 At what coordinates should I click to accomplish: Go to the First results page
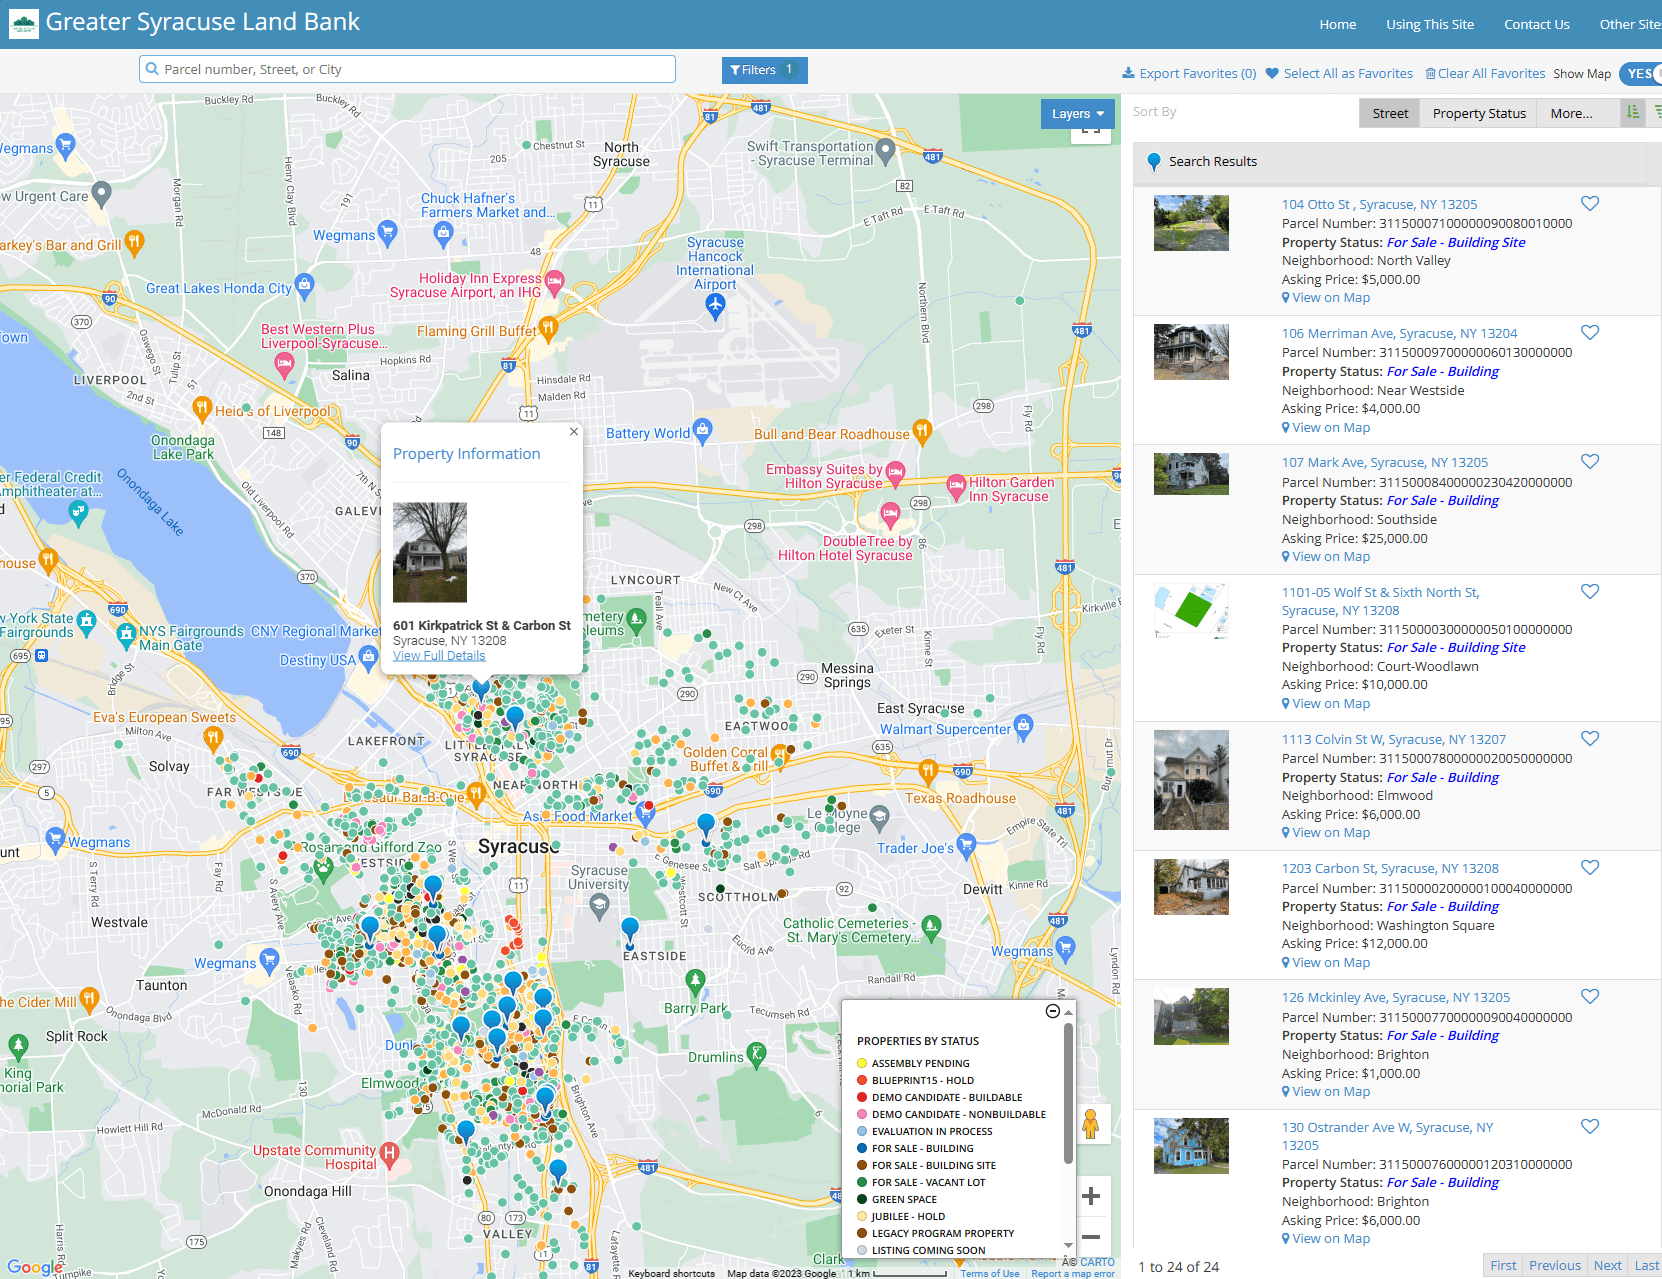1503,1265
